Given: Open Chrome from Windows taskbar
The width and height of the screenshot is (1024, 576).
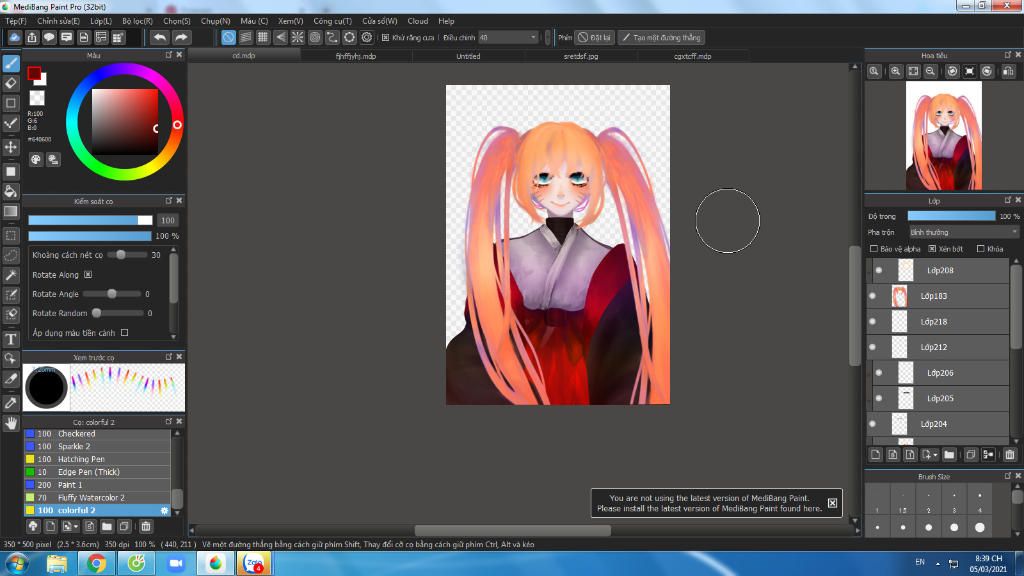Looking at the screenshot, I should click(x=96, y=563).
